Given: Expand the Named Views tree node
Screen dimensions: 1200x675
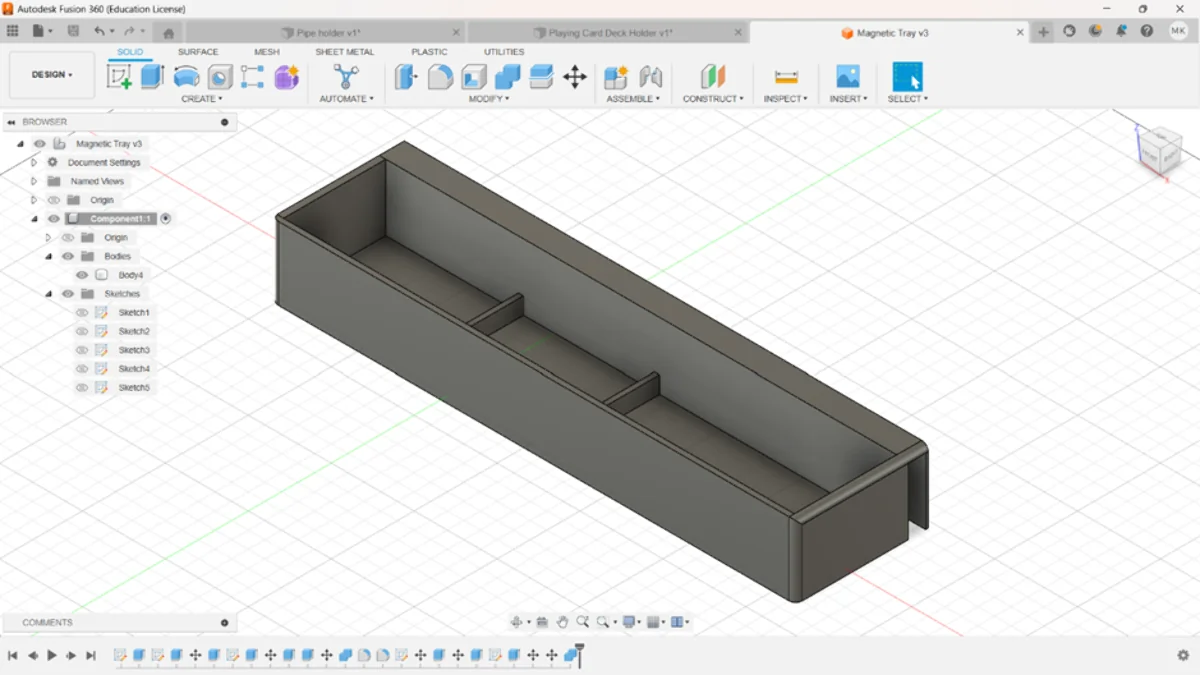Looking at the screenshot, I should pos(34,181).
